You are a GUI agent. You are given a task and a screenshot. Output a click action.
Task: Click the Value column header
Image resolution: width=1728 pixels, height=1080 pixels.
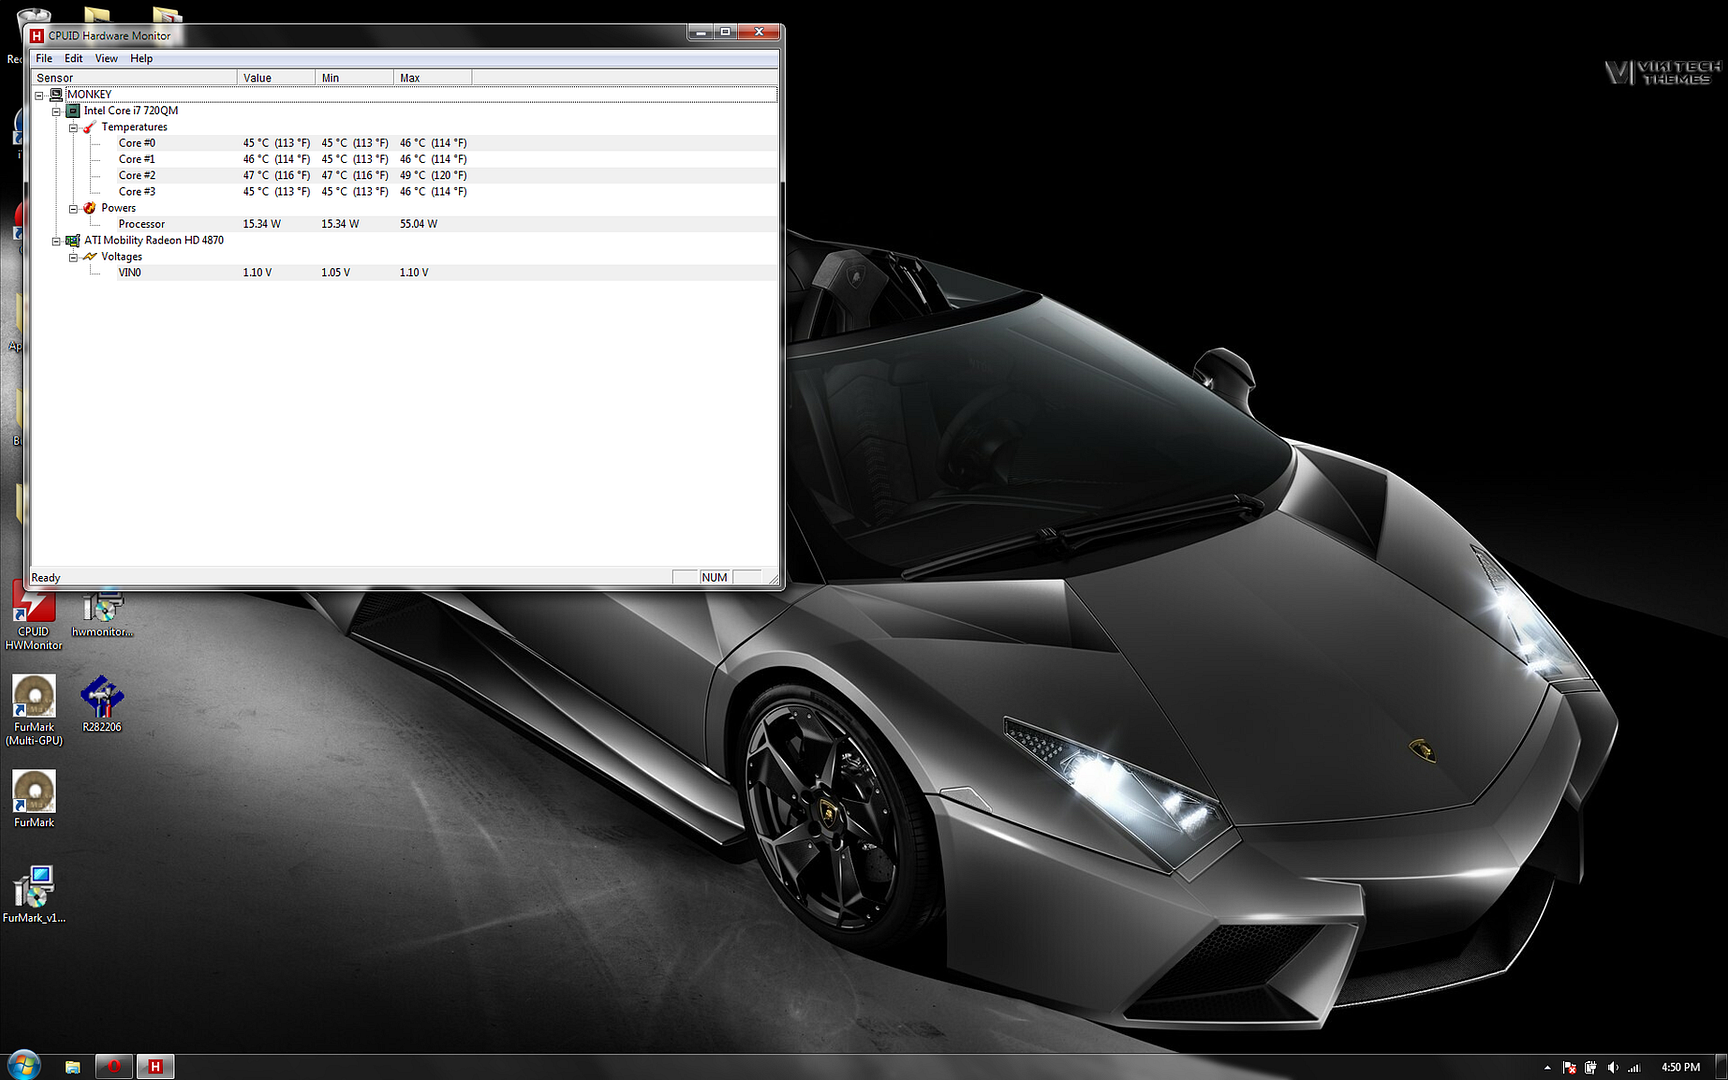pos(276,78)
